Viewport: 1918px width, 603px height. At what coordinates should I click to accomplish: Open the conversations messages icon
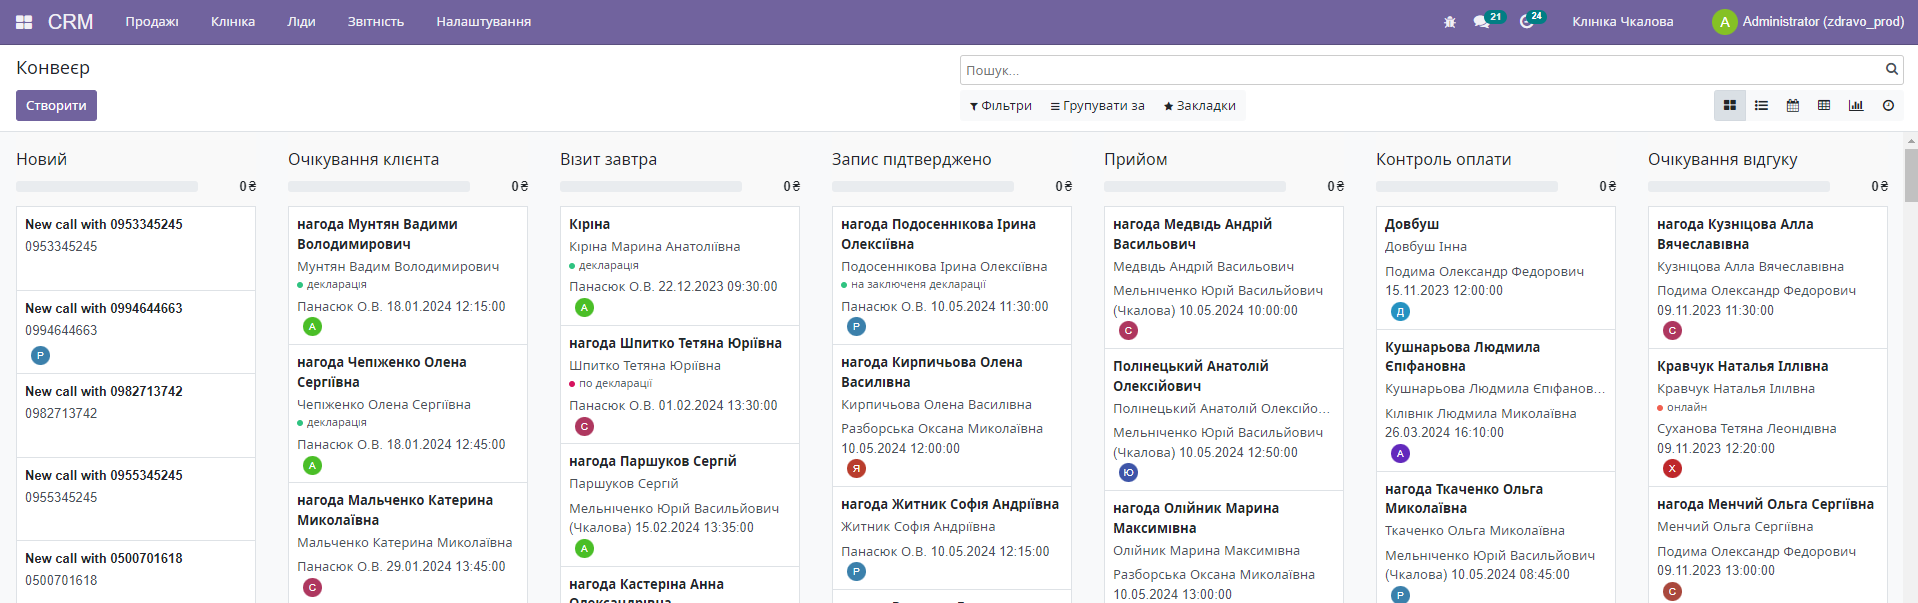coord(1481,22)
